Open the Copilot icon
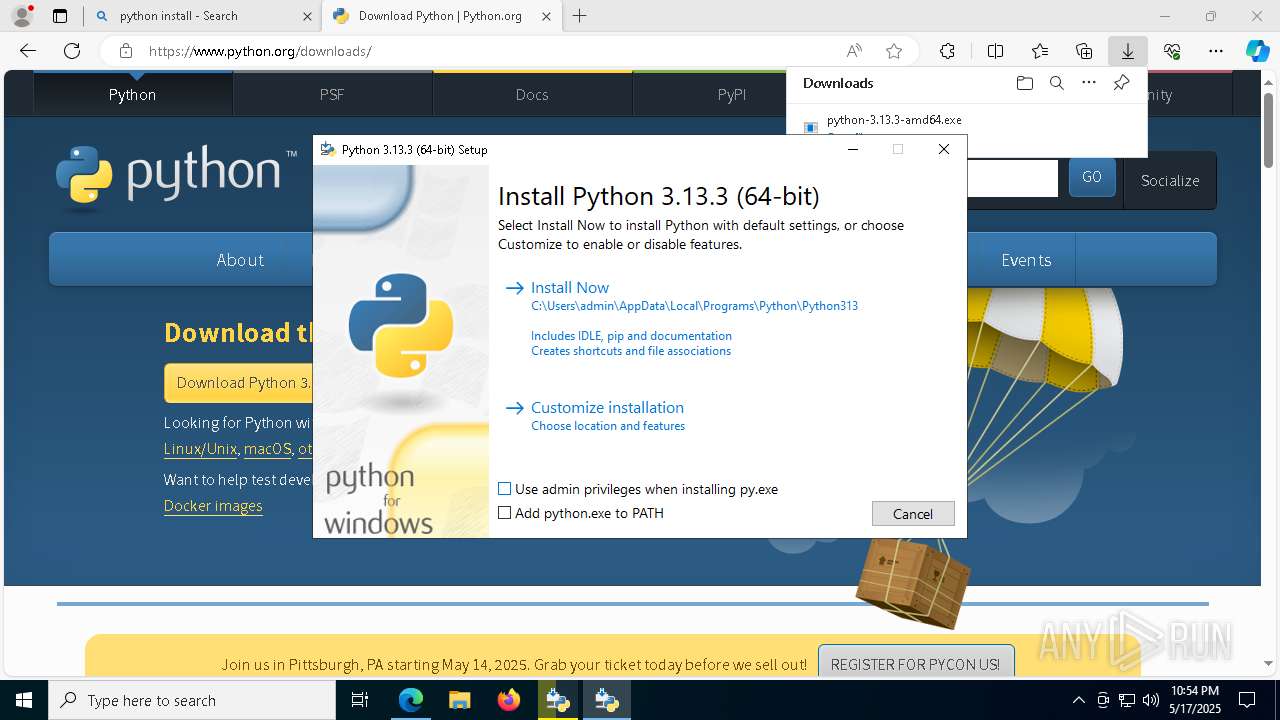 [x=1258, y=51]
